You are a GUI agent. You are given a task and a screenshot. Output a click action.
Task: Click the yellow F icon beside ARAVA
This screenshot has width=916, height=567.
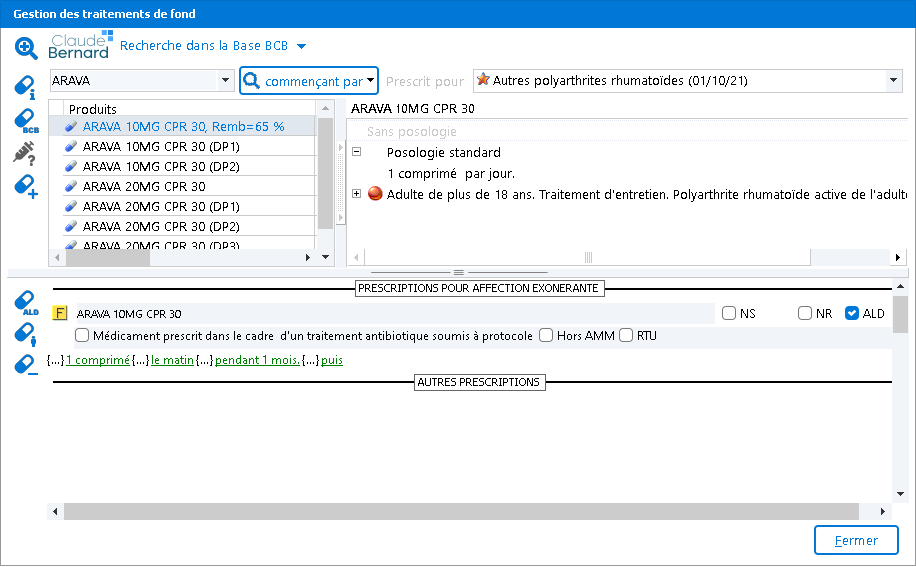click(59, 313)
